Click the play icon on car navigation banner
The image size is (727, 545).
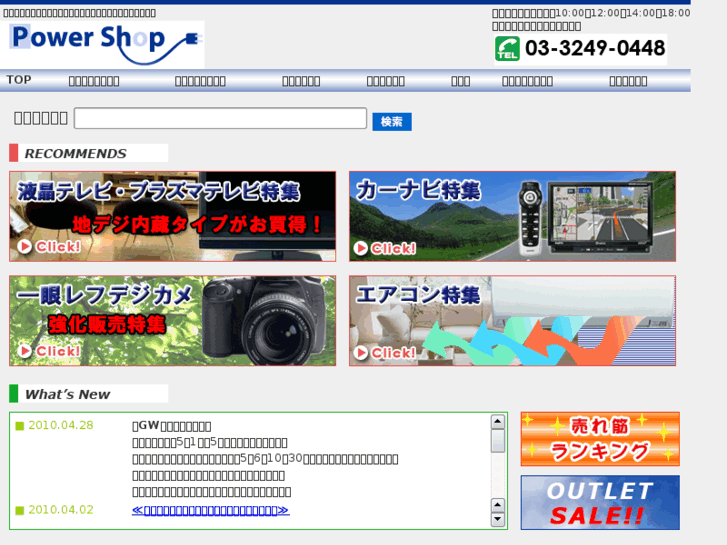pyautogui.click(x=360, y=249)
